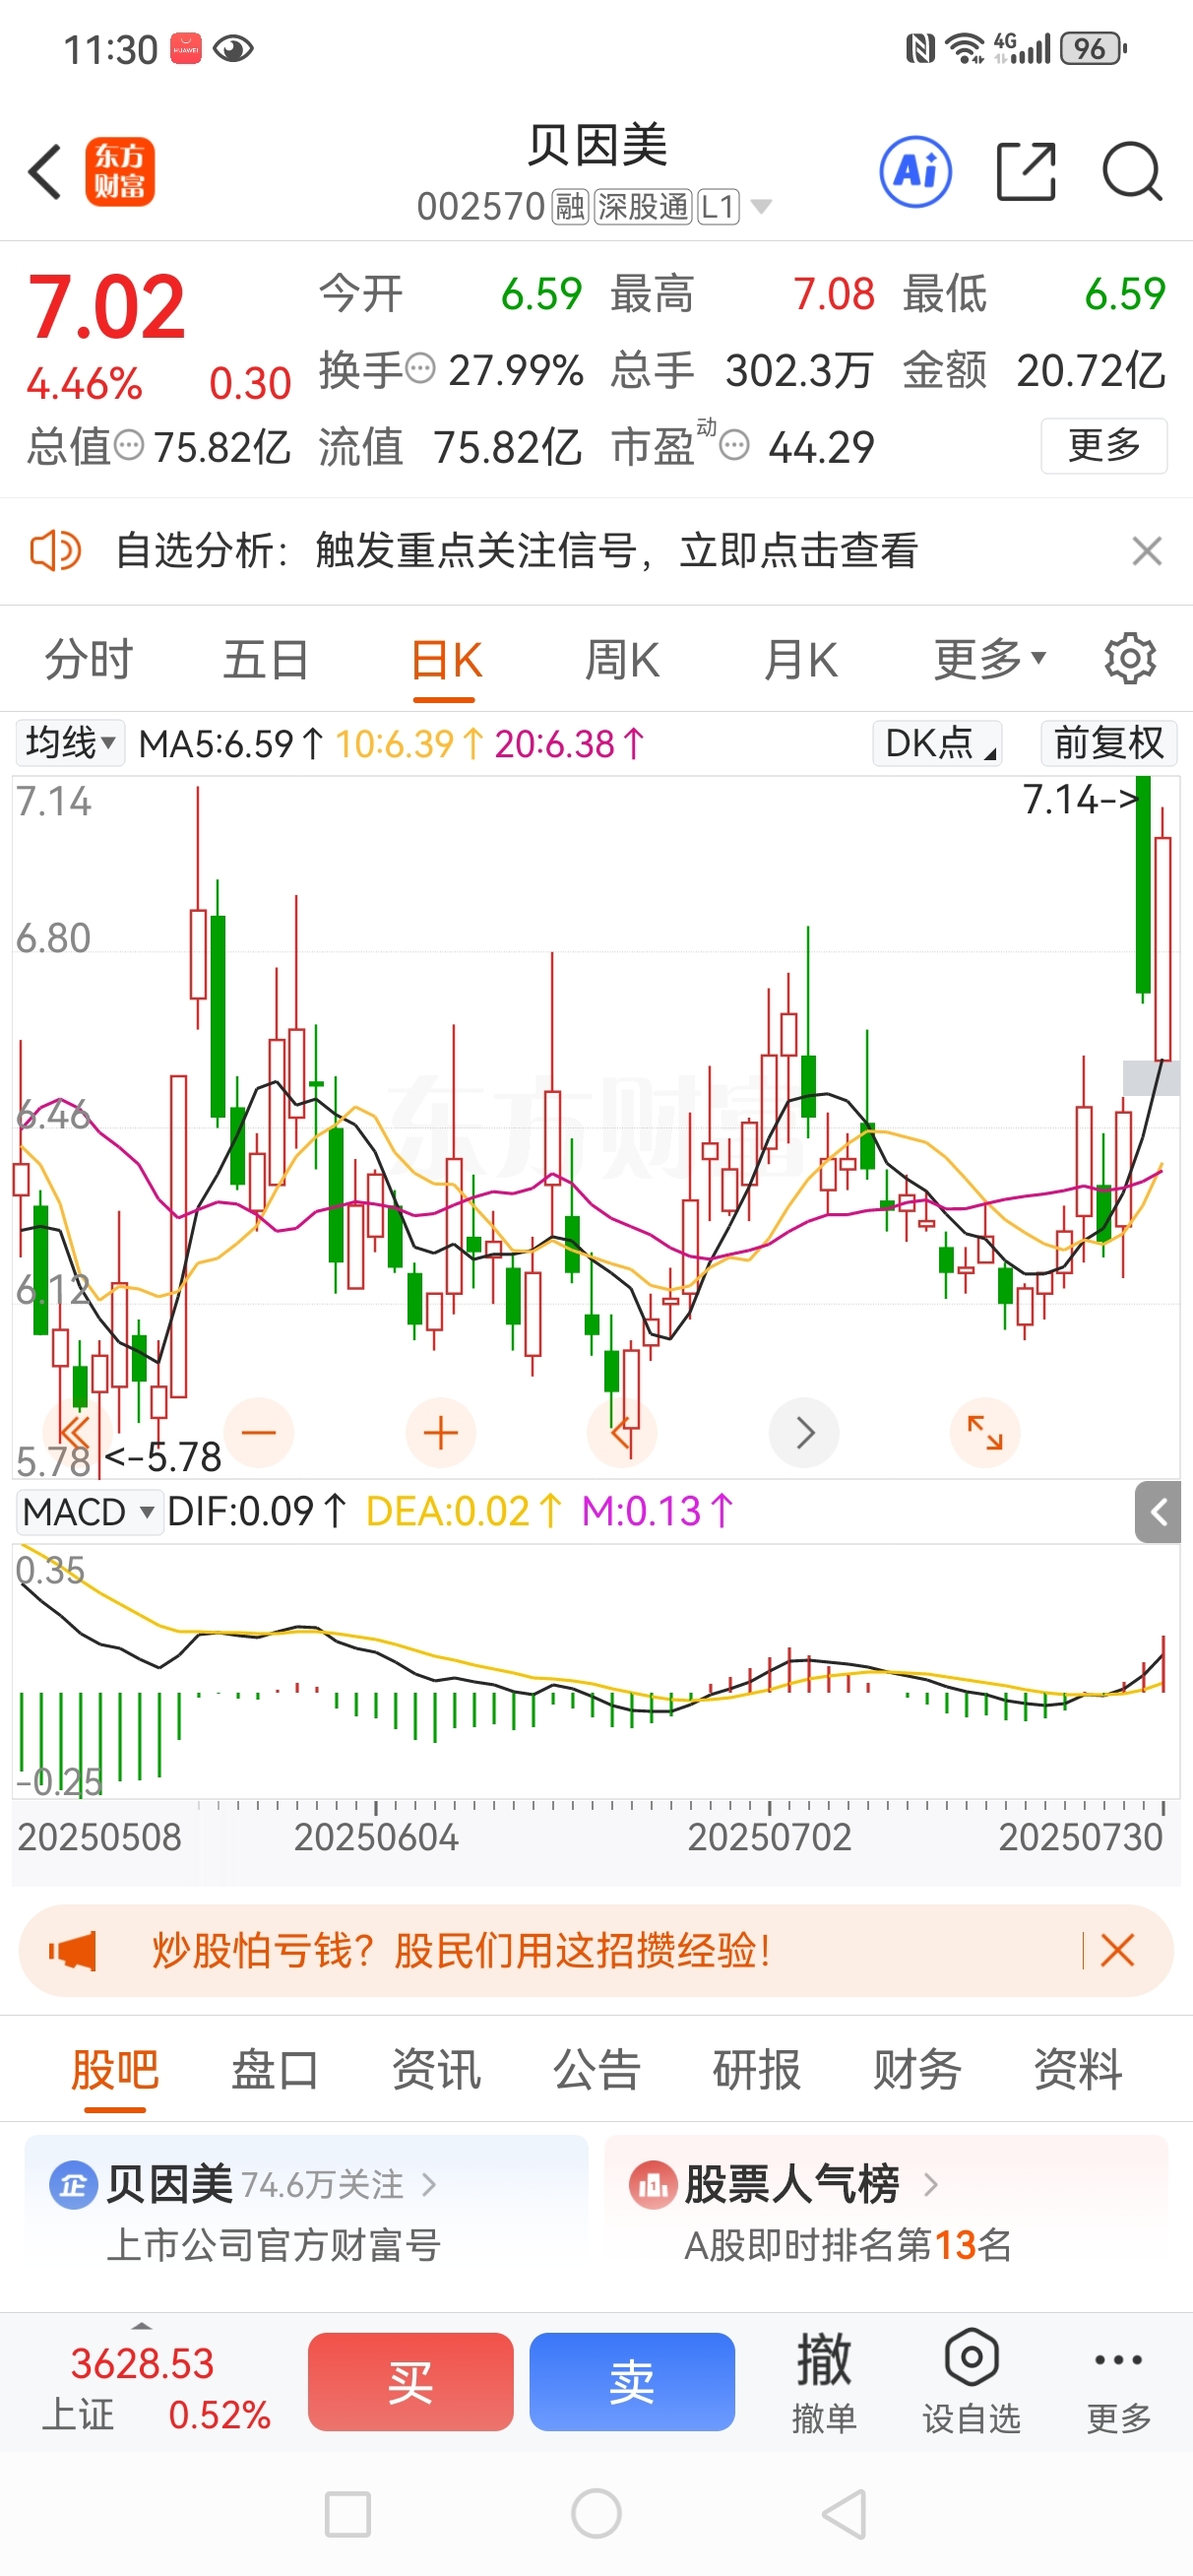Tap Android back triangle button
The width and height of the screenshot is (1193, 2576).
pyautogui.click(x=844, y=2513)
